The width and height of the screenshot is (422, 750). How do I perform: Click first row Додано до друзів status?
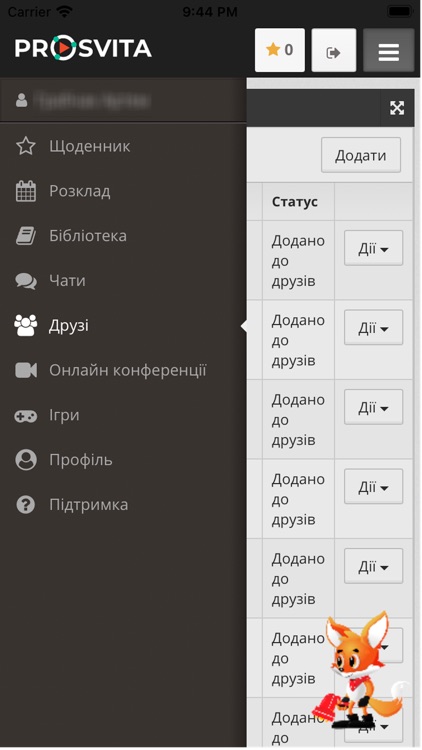tap(298, 261)
